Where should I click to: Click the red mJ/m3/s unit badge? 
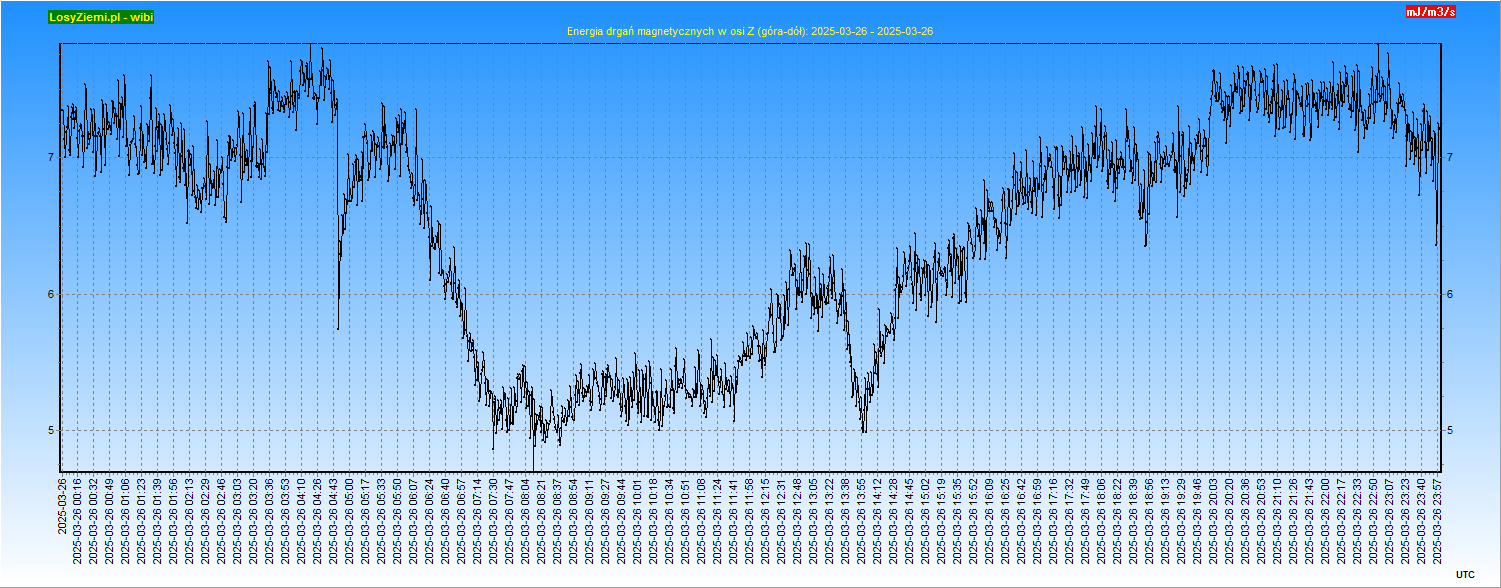point(1430,12)
